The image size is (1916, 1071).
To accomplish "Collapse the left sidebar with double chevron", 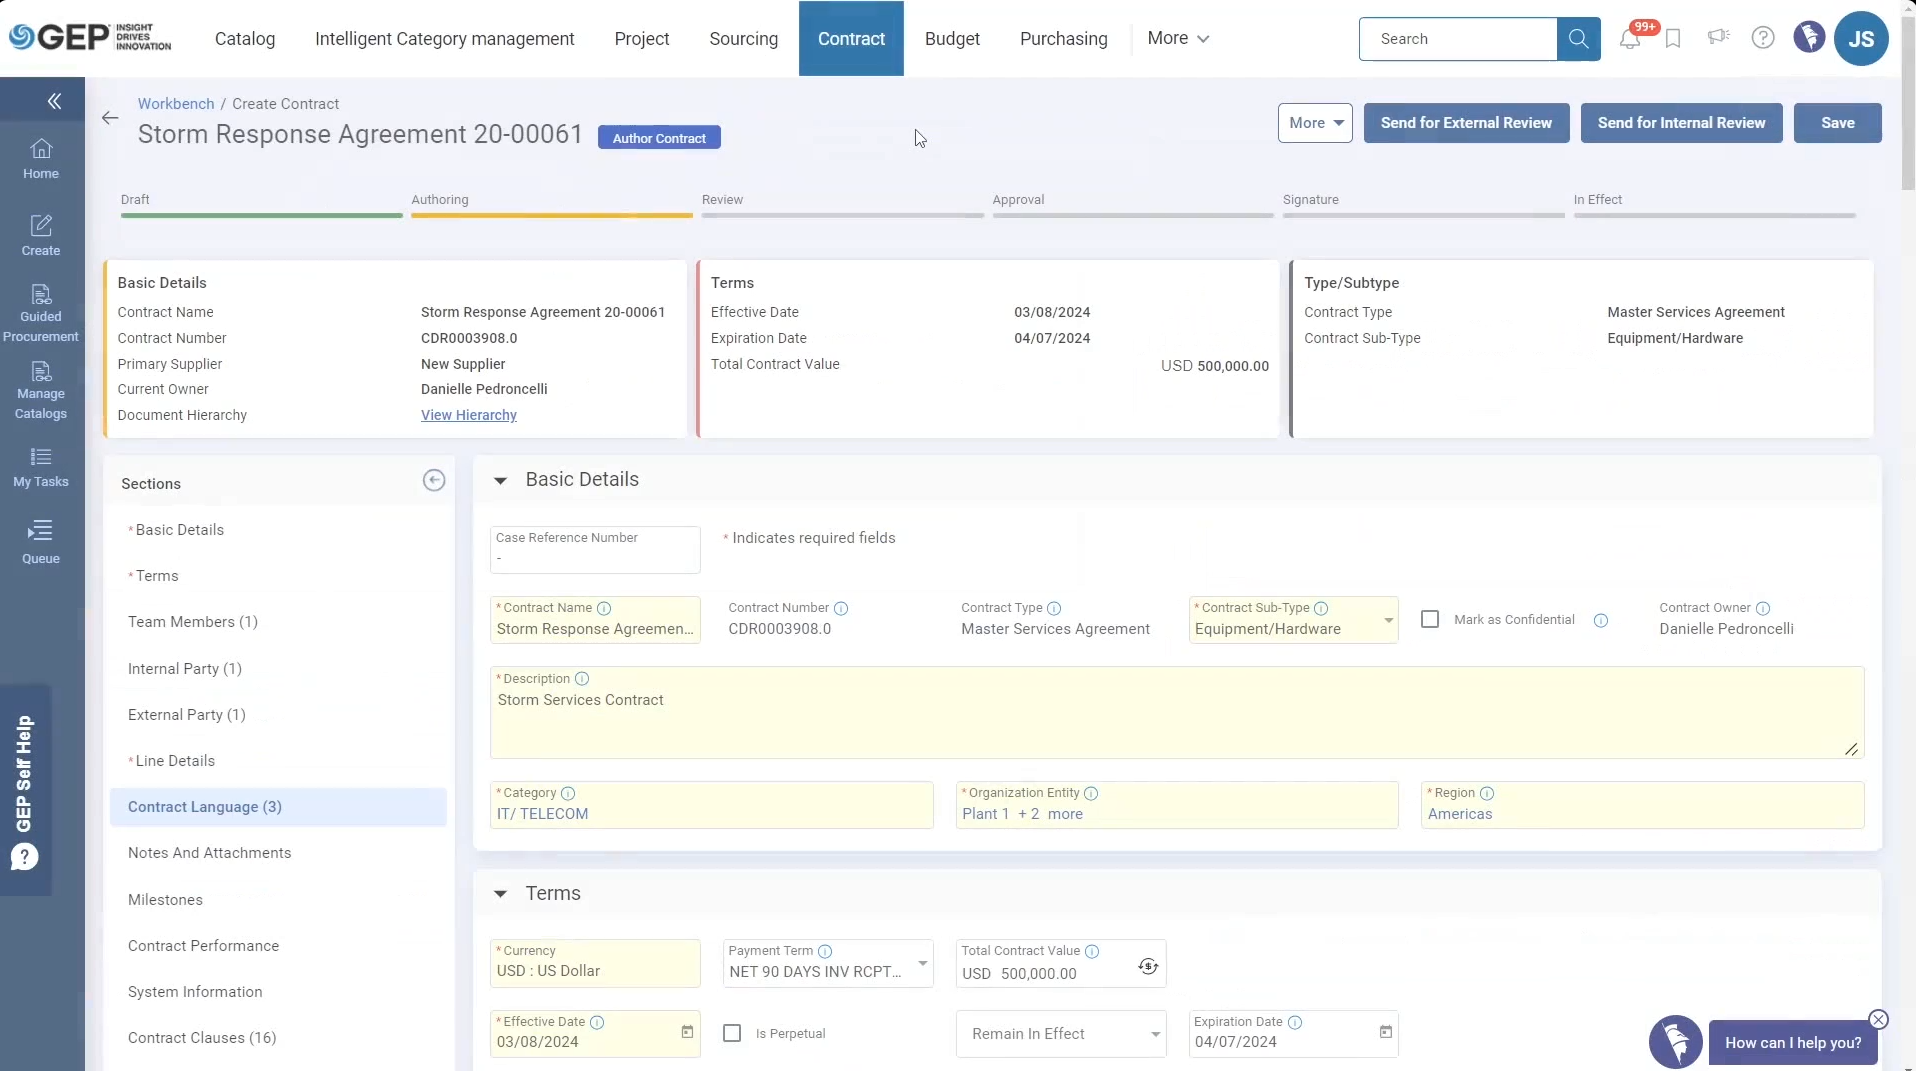I will 54,101.
